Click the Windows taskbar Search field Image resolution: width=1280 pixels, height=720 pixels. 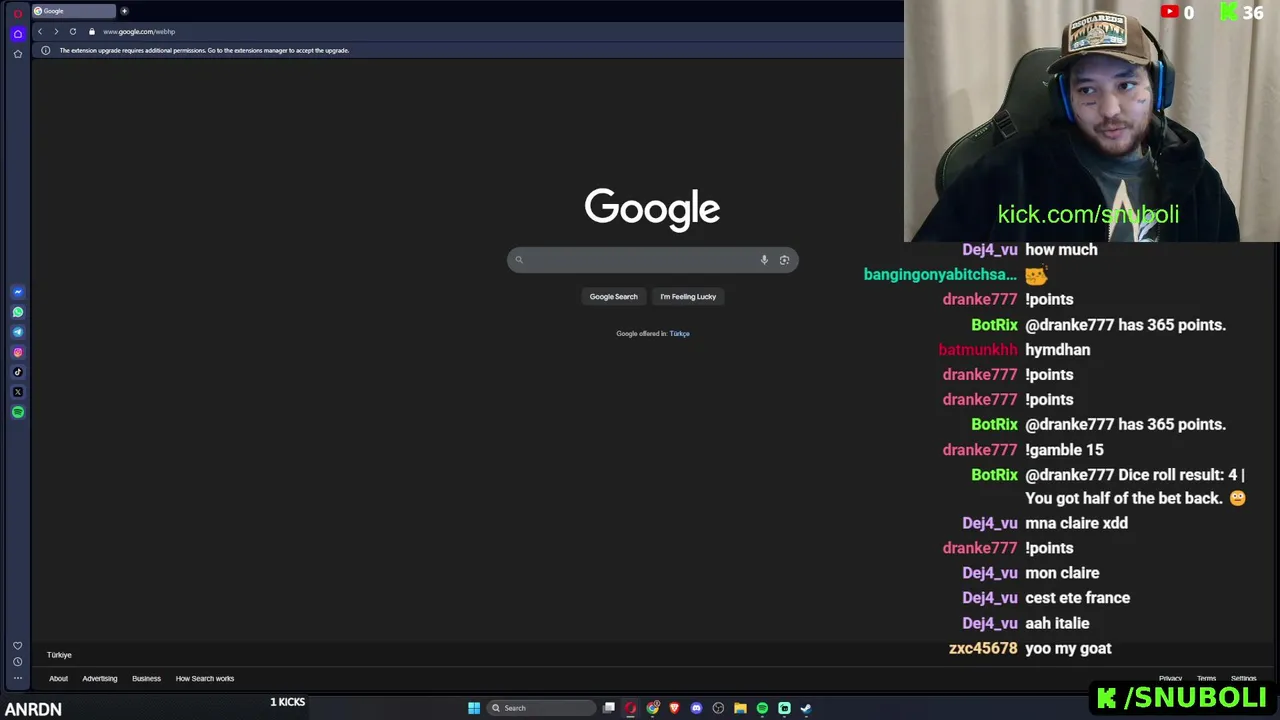pos(540,708)
